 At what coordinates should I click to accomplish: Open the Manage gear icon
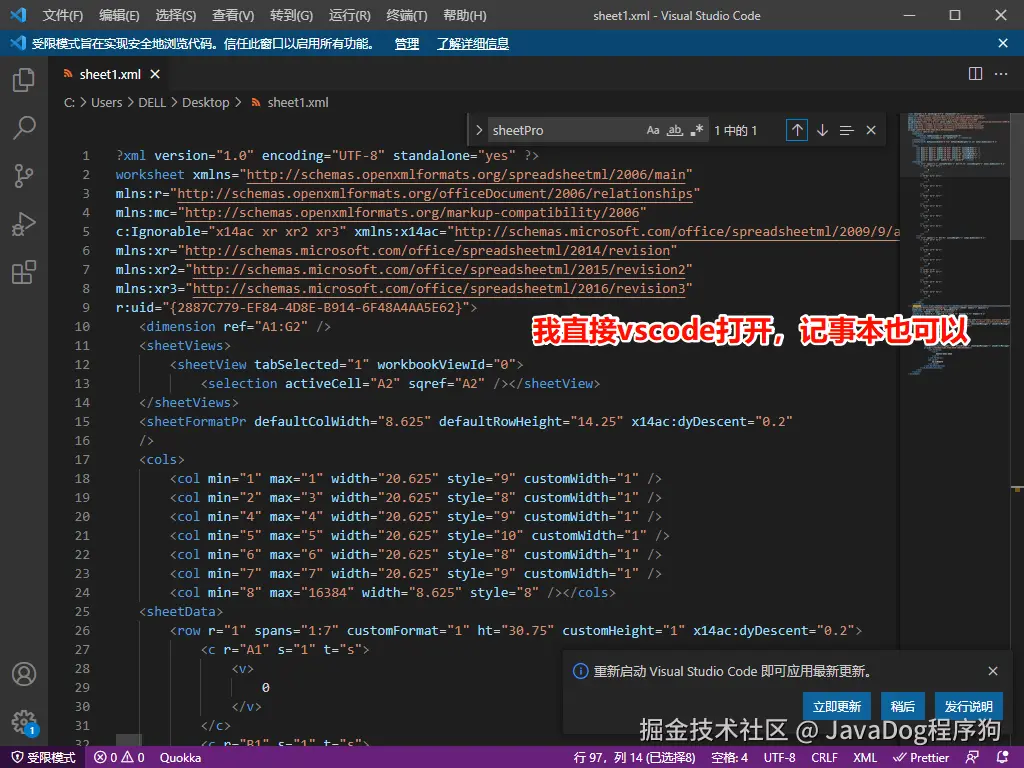coord(24,722)
